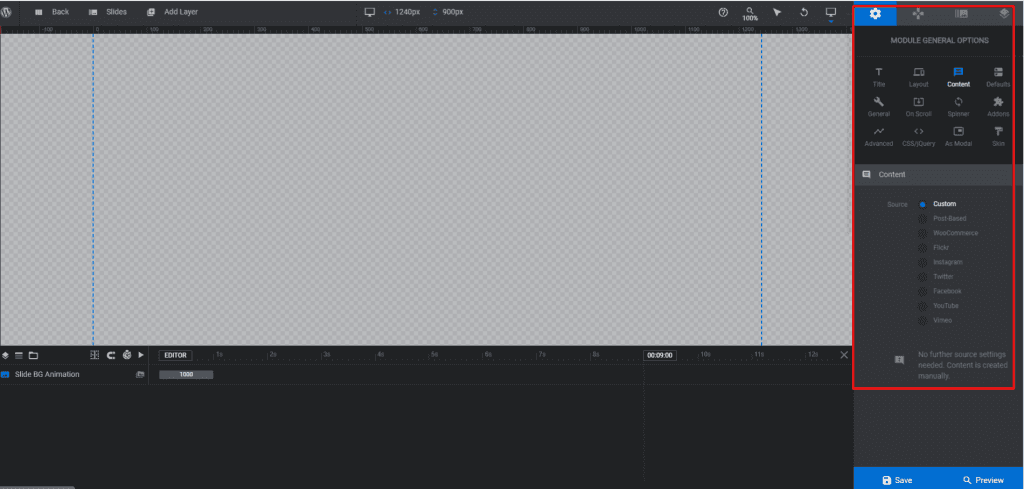Click the Slide BG Animation row folder icon
Screen dimensions: 1024x489
click(x=139, y=375)
